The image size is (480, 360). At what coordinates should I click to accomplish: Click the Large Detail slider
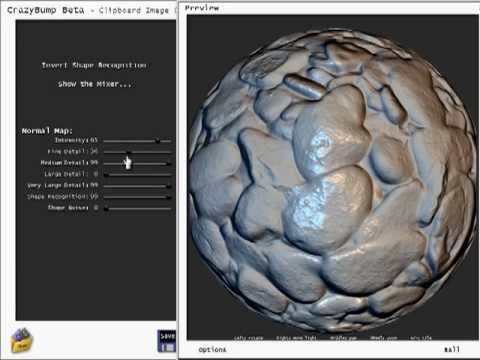(x=137, y=175)
